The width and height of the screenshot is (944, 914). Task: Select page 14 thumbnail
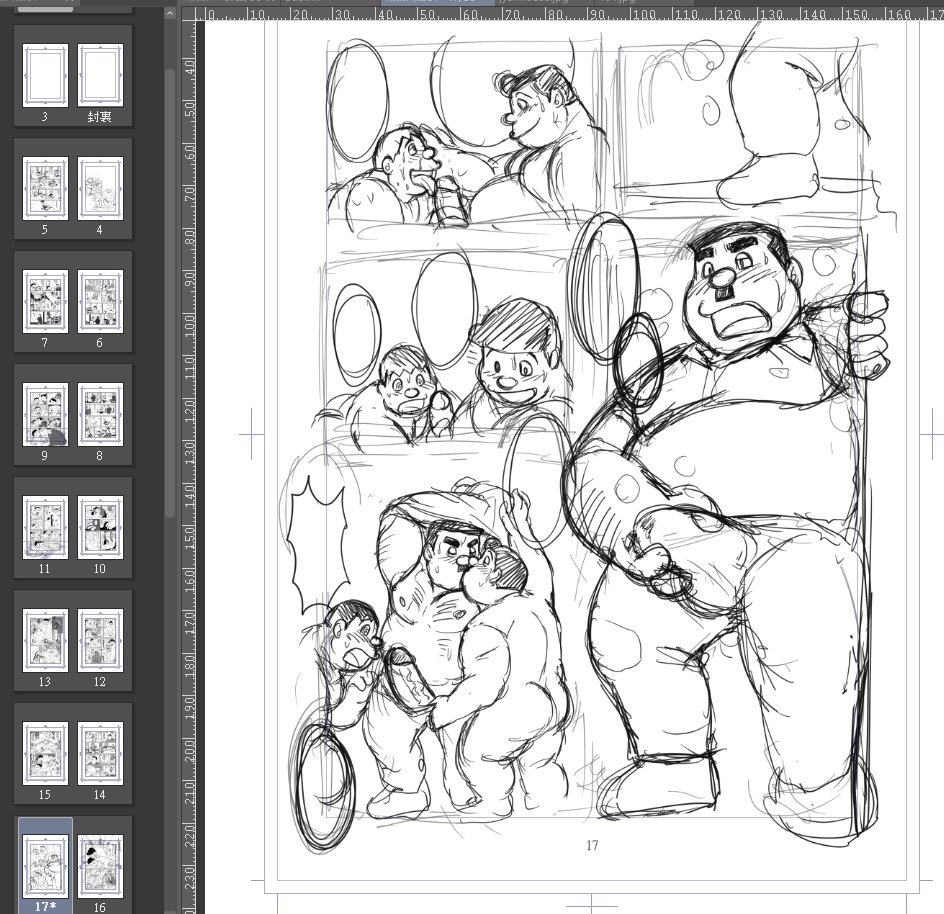(x=100, y=753)
